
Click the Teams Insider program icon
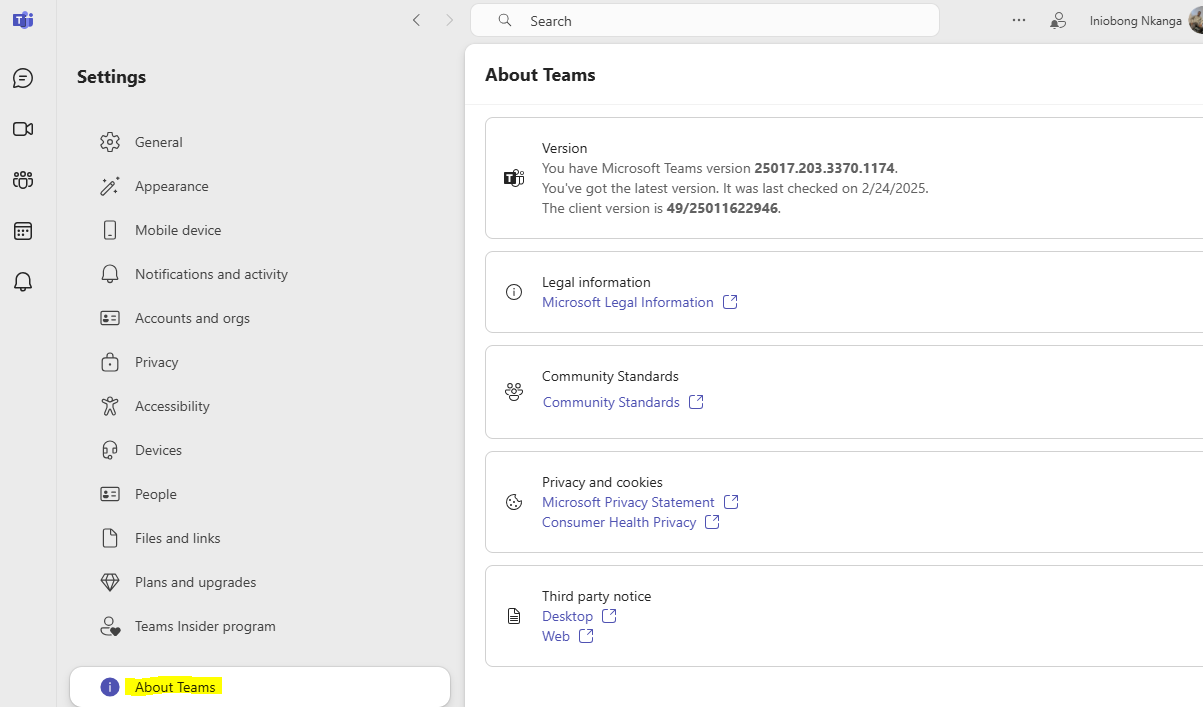110,626
